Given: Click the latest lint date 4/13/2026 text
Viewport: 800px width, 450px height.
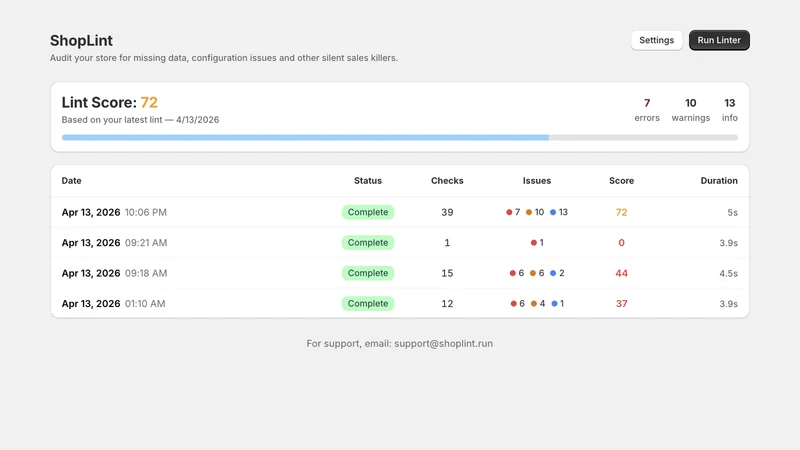Looking at the screenshot, I should point(197,120).
